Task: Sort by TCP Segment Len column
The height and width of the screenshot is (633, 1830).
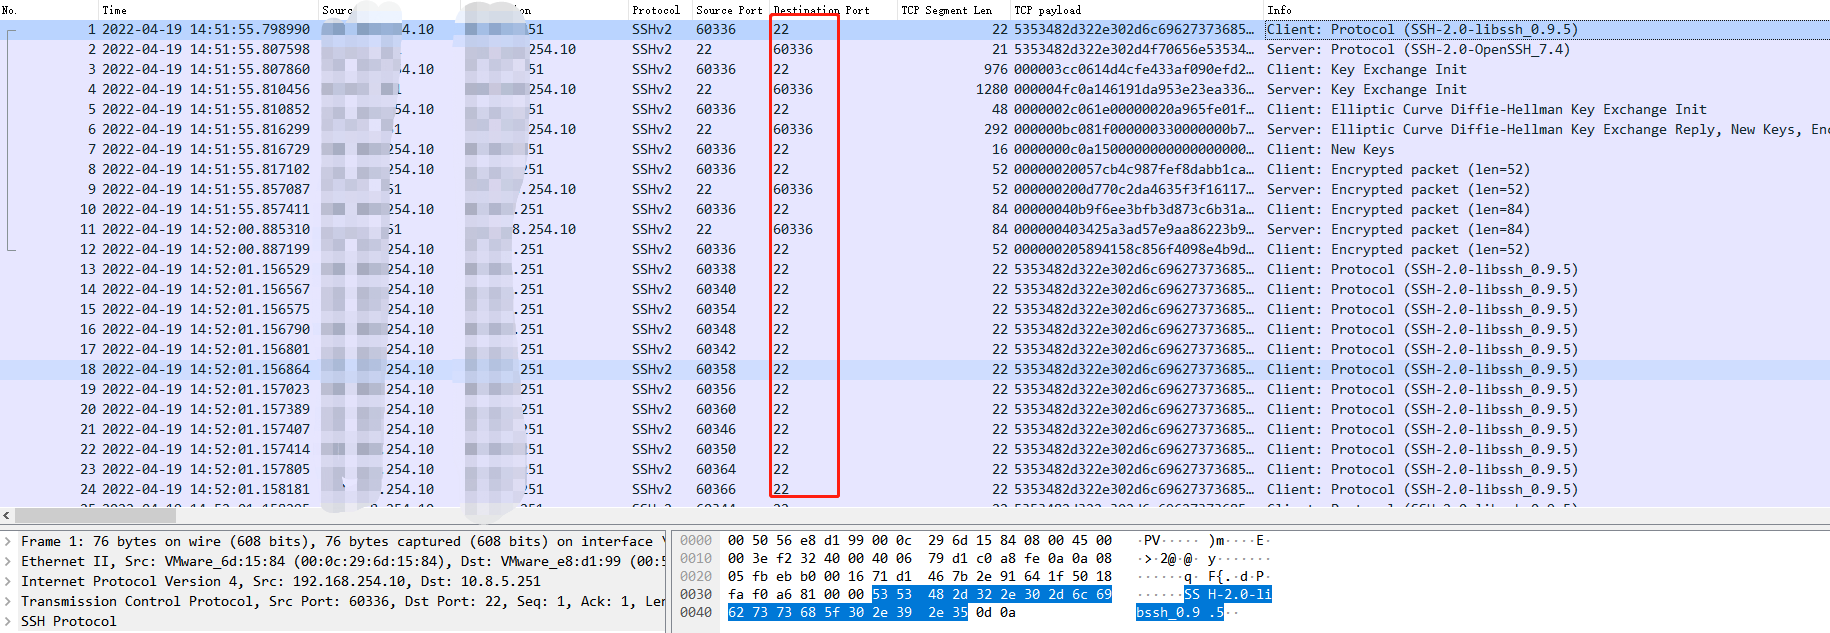Action: click(945, 10)
